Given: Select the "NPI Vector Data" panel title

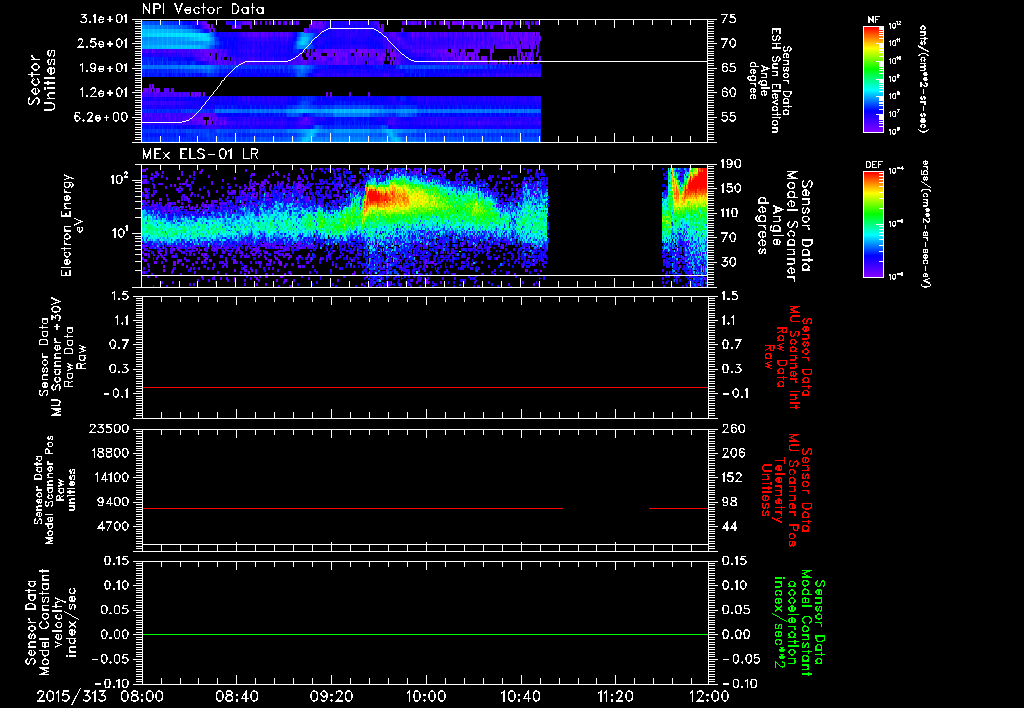Looking at the screenshot, I should (x=203, y=9).
